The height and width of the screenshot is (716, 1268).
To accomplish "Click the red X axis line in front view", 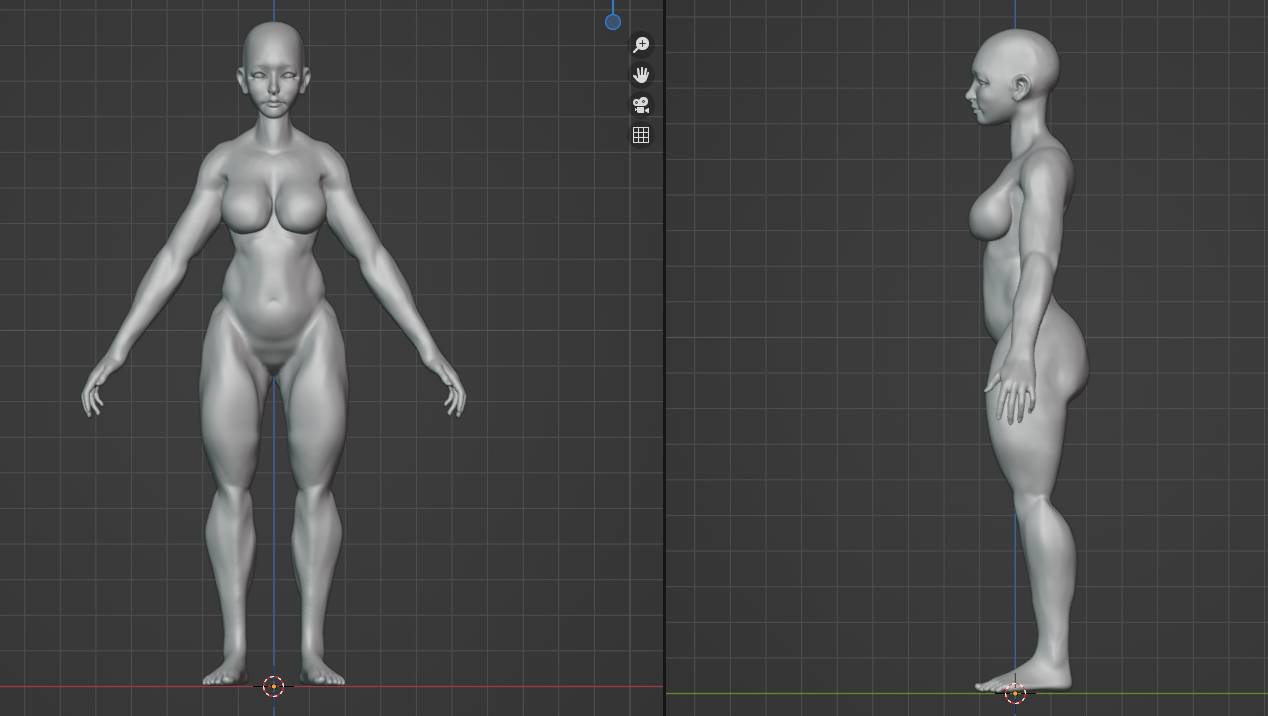I will (x=500, y=687).
